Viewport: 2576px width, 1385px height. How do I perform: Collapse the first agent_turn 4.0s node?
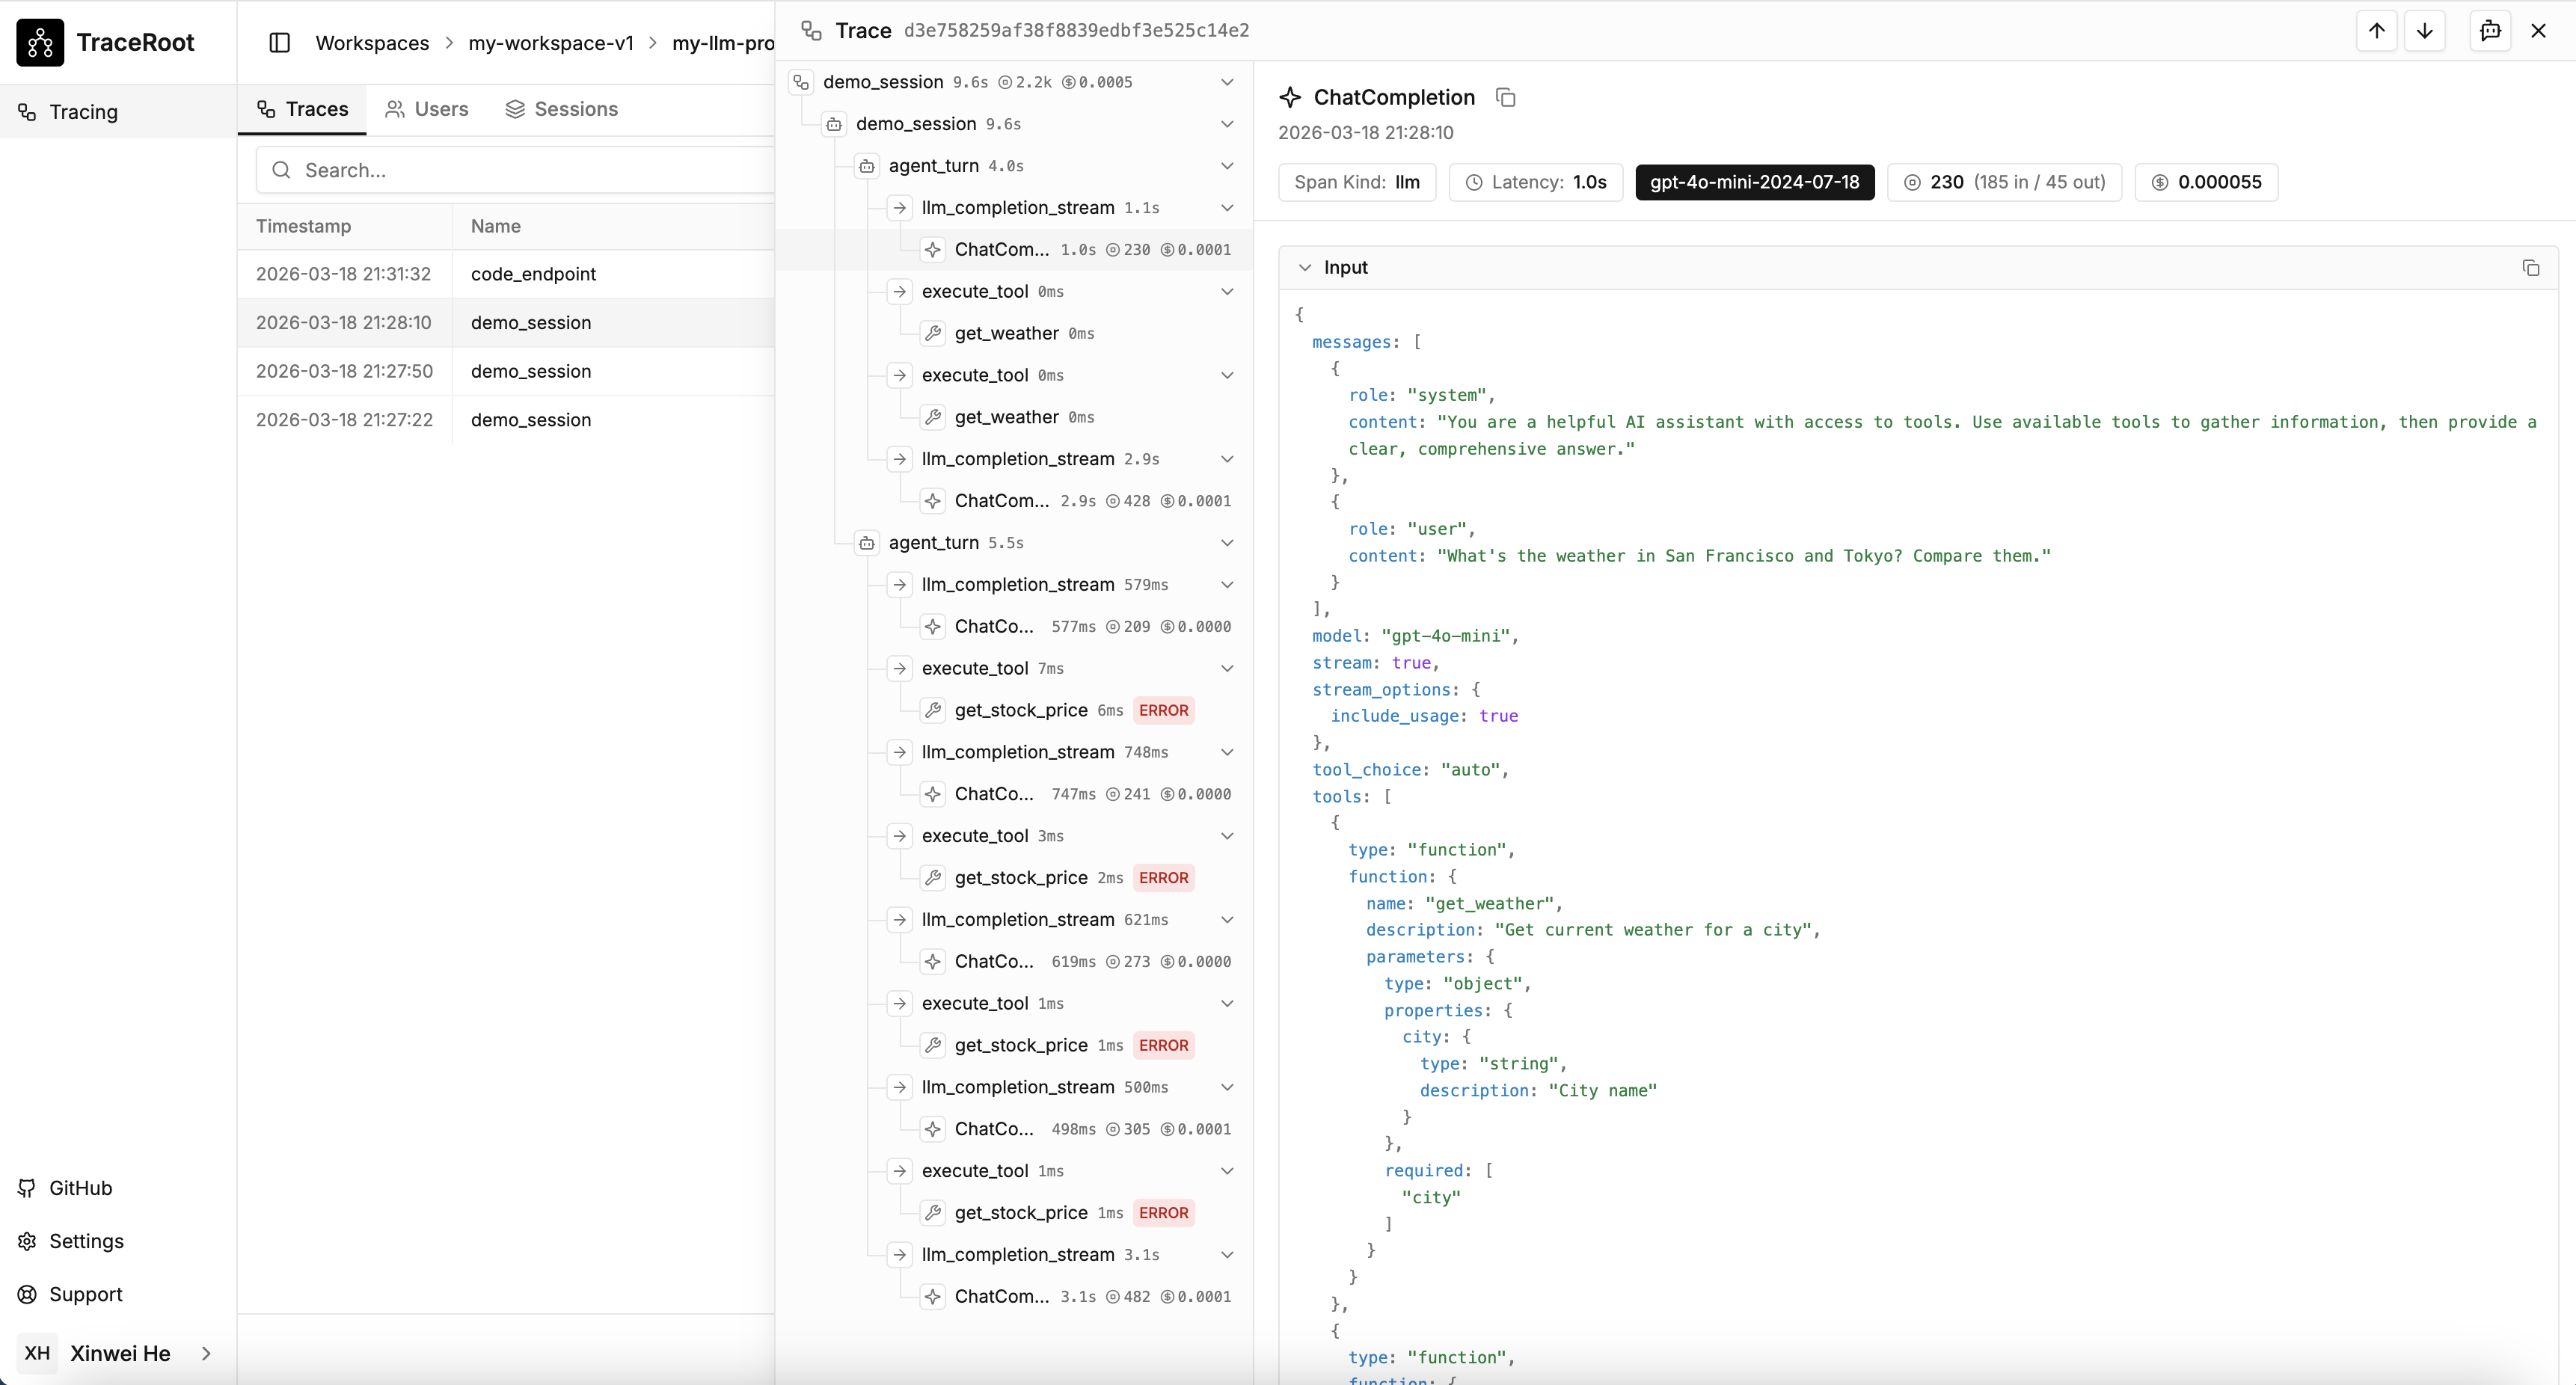pos(1227,166)
